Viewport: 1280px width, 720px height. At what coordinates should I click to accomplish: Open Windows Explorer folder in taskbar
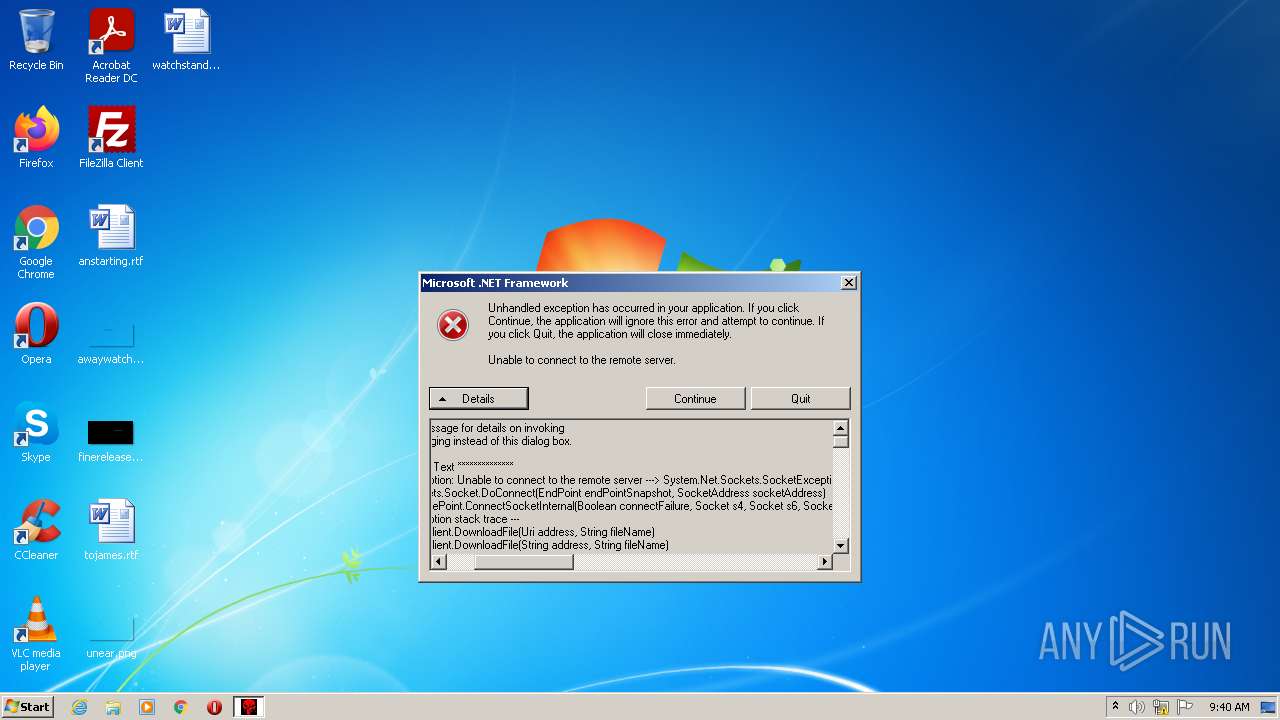[x=113, y=707]
